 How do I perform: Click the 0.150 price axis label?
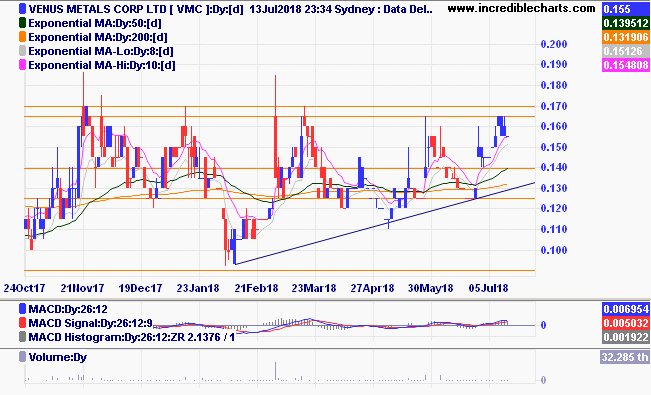point(554,147)
